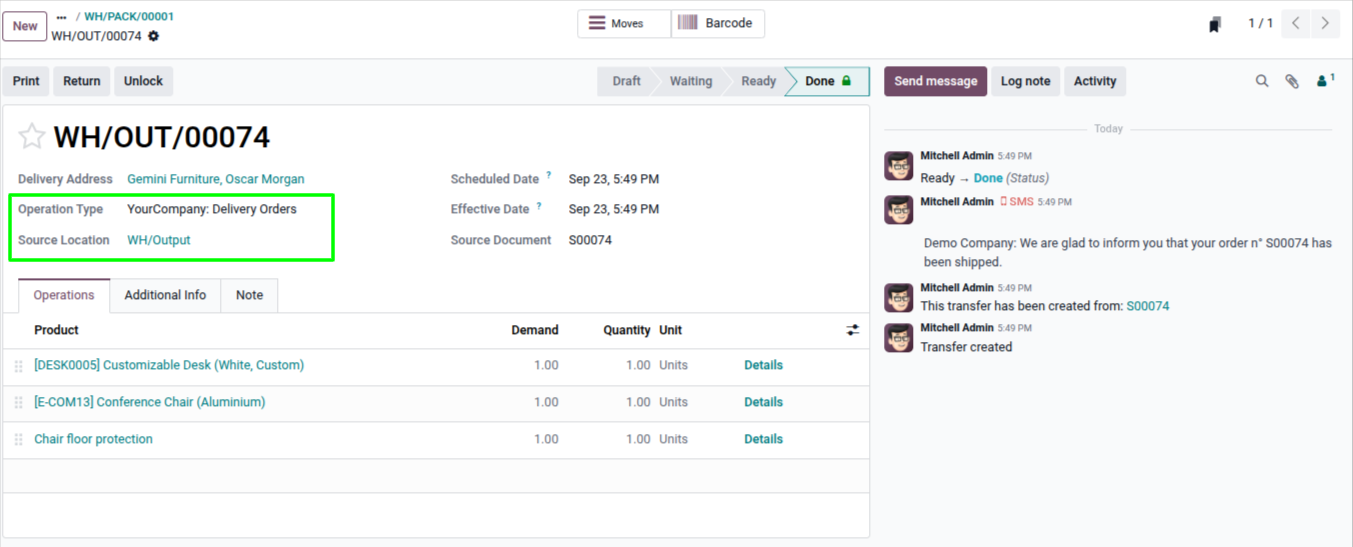This screenshot has height=547, width=1353.
Task: Show Effective Date help tooltip icon
Action: pos(539,206)
